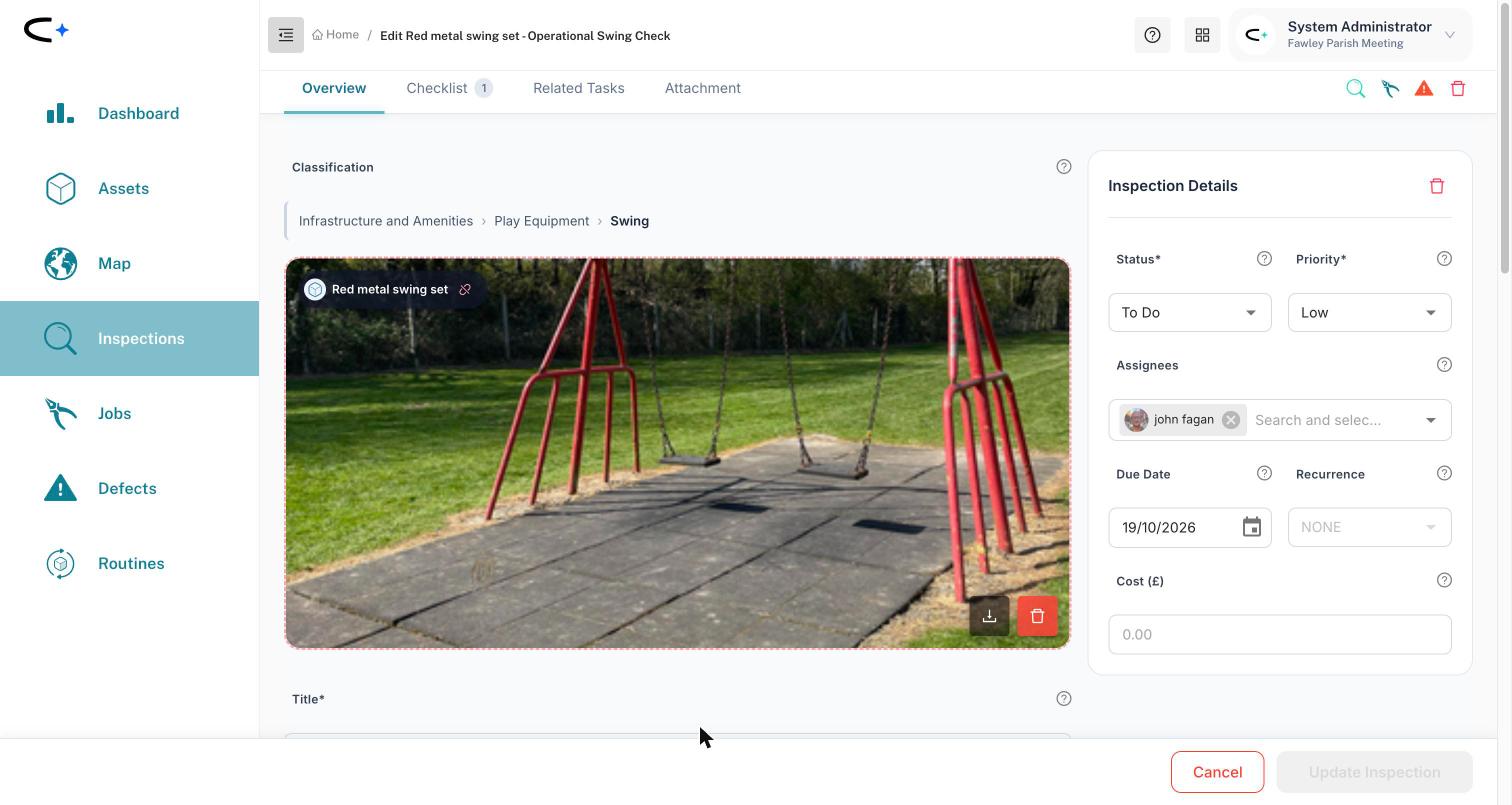Switch to the Checklist tab
This screenshot has width=1512, height=805.
pyautogui.click(x=449, y=89)
